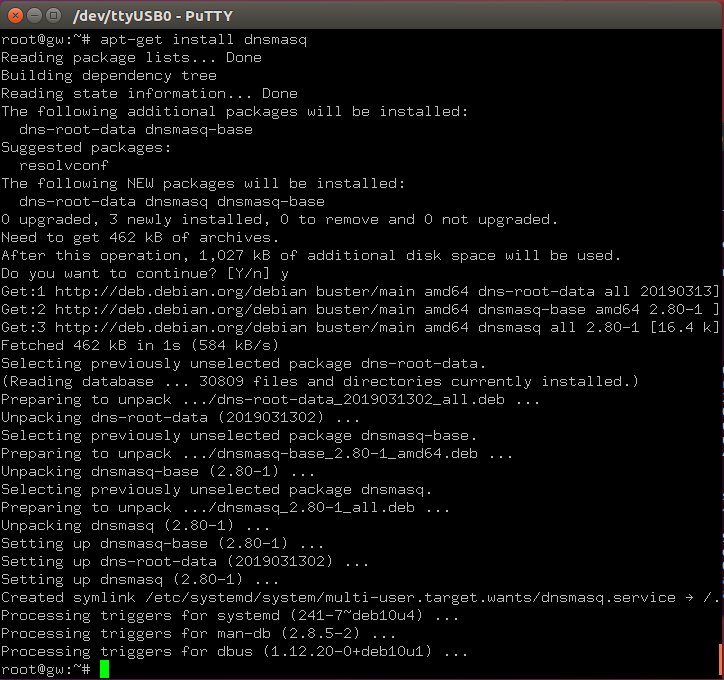Click 'Reading state information... Done' line
Image resolution: width=724 pixels, height=680 pixels.
pyautogui.click(x=150, y=94)
